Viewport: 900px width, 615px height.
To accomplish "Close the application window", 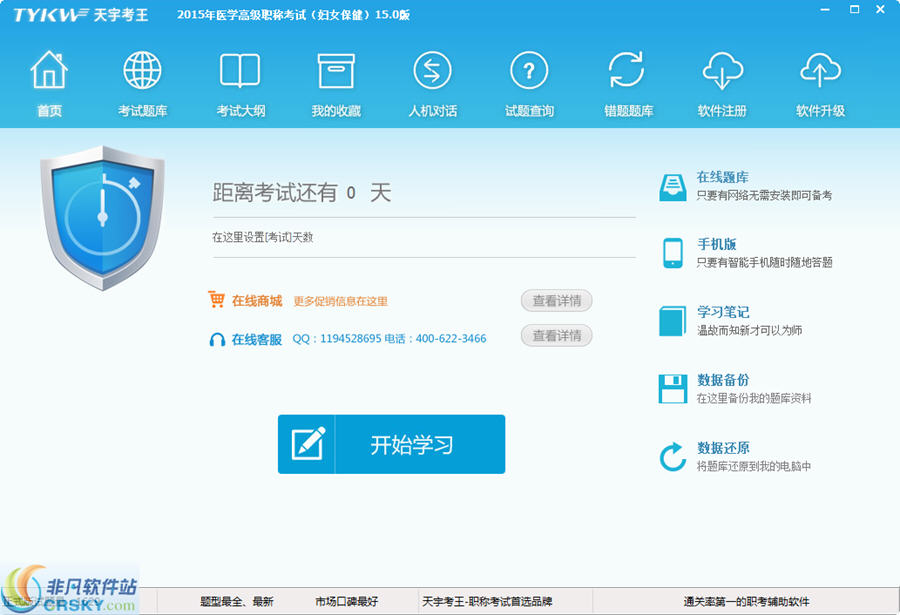I will tap(880, 9).
